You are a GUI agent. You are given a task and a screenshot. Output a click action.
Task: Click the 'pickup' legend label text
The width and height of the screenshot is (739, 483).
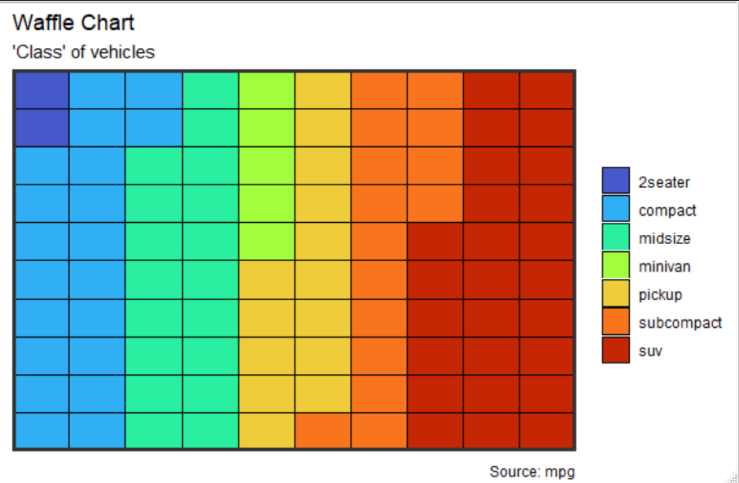click(660, 295)
